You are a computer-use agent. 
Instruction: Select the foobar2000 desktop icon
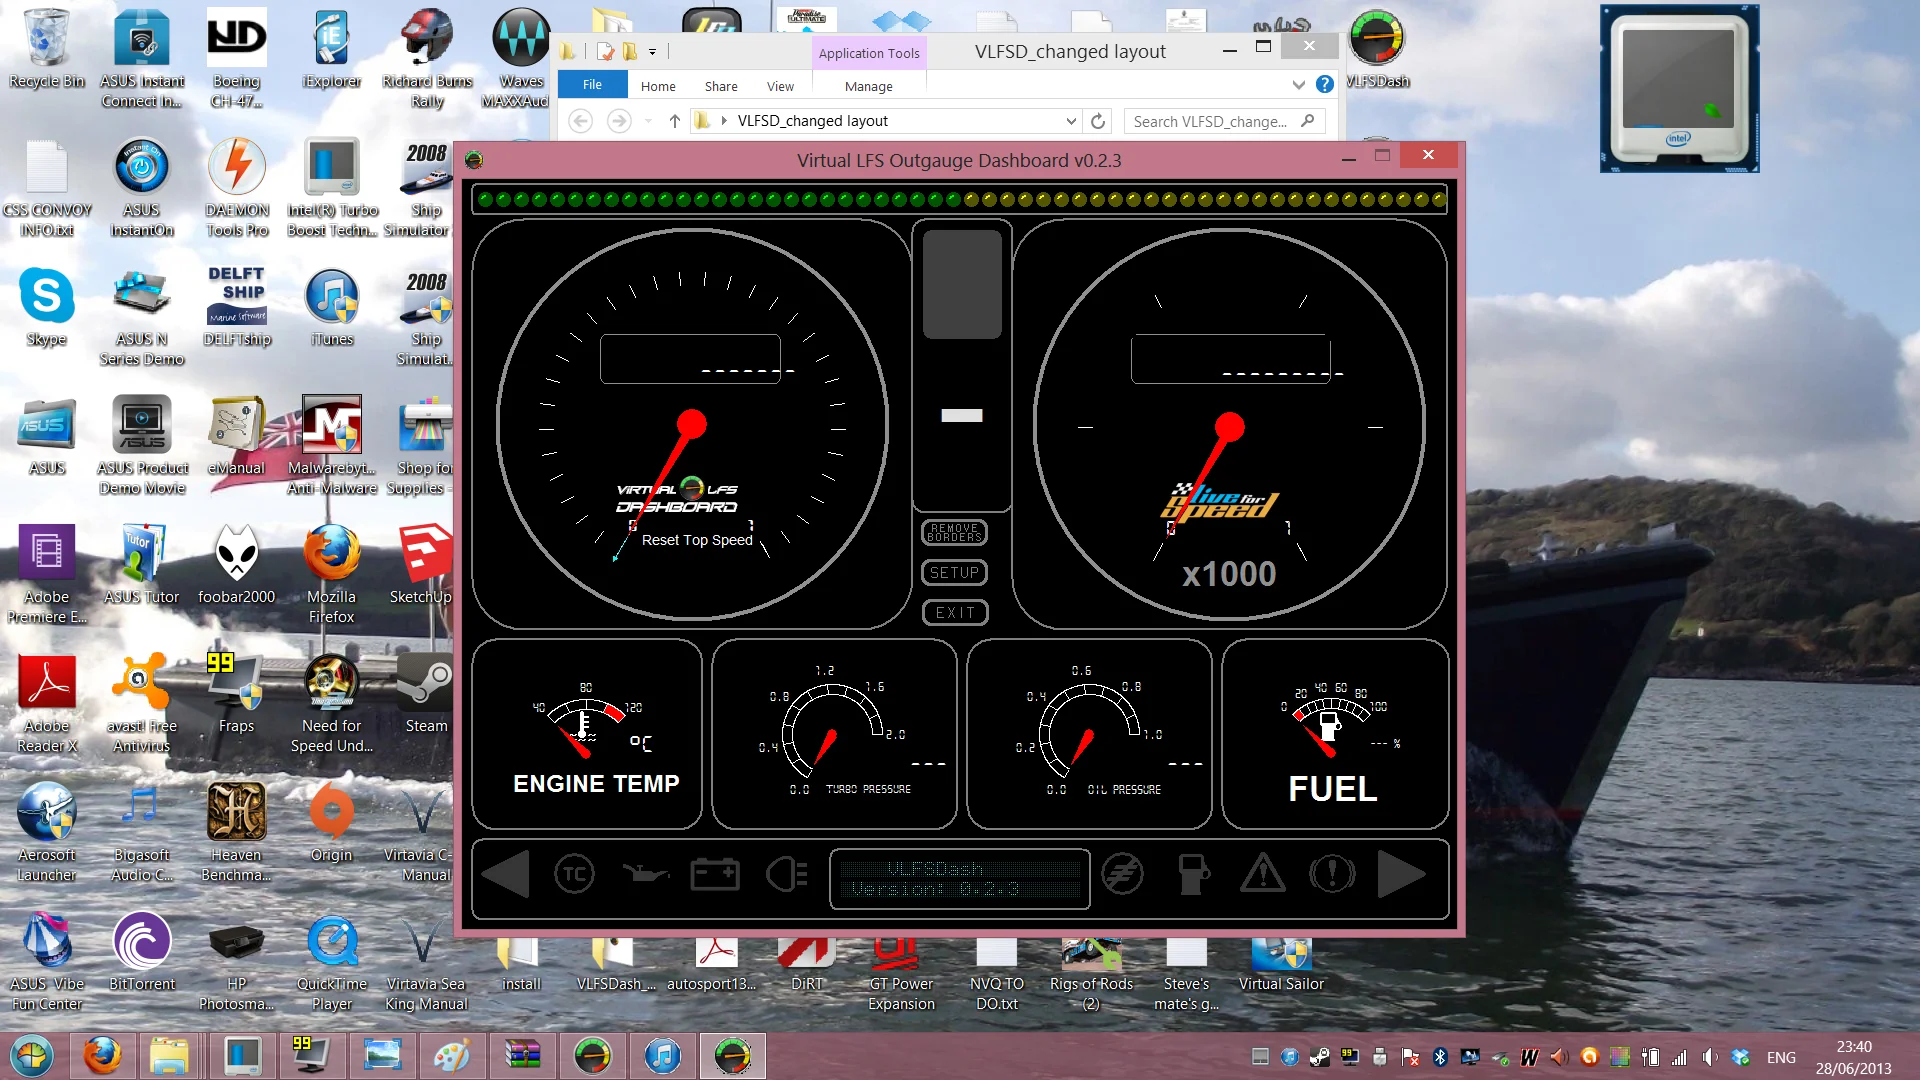click(237, 565)
